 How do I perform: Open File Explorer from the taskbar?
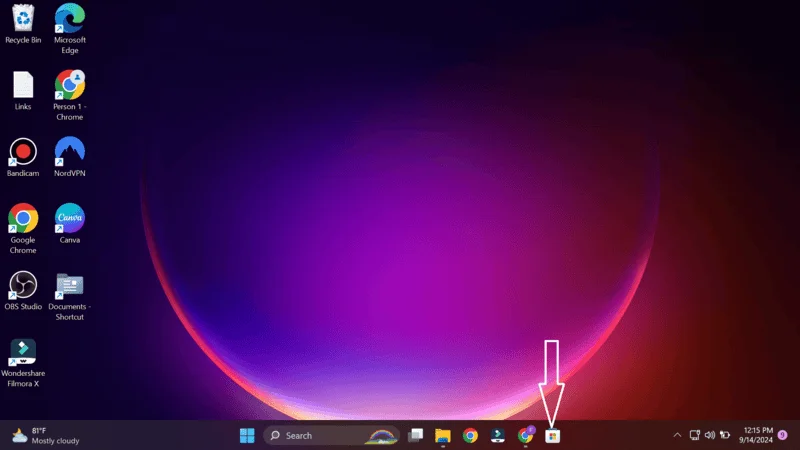442,436
